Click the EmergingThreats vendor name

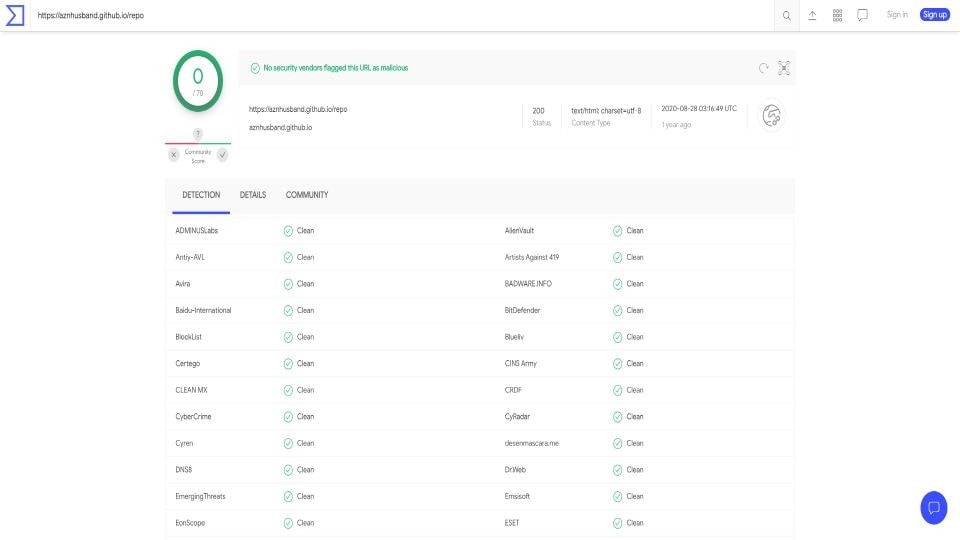[x=200, y=497]
